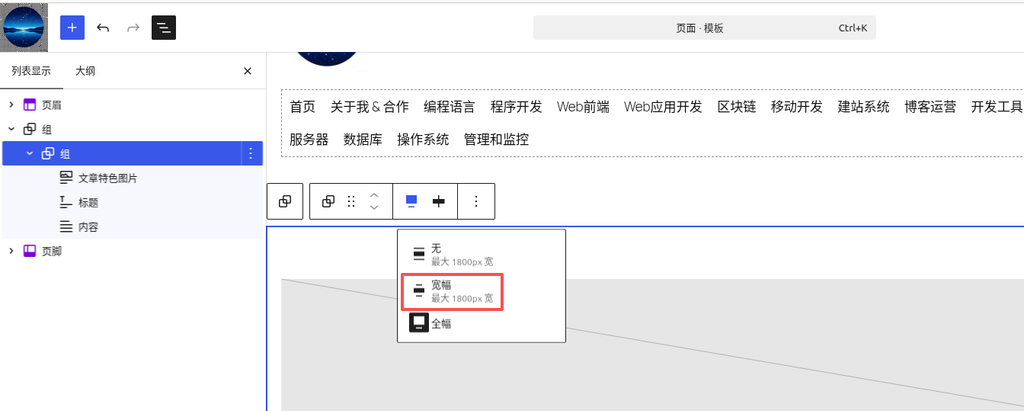Click the 页脚 template part icon
Viewport: 1024px width, 411px height.
point(29,251)
